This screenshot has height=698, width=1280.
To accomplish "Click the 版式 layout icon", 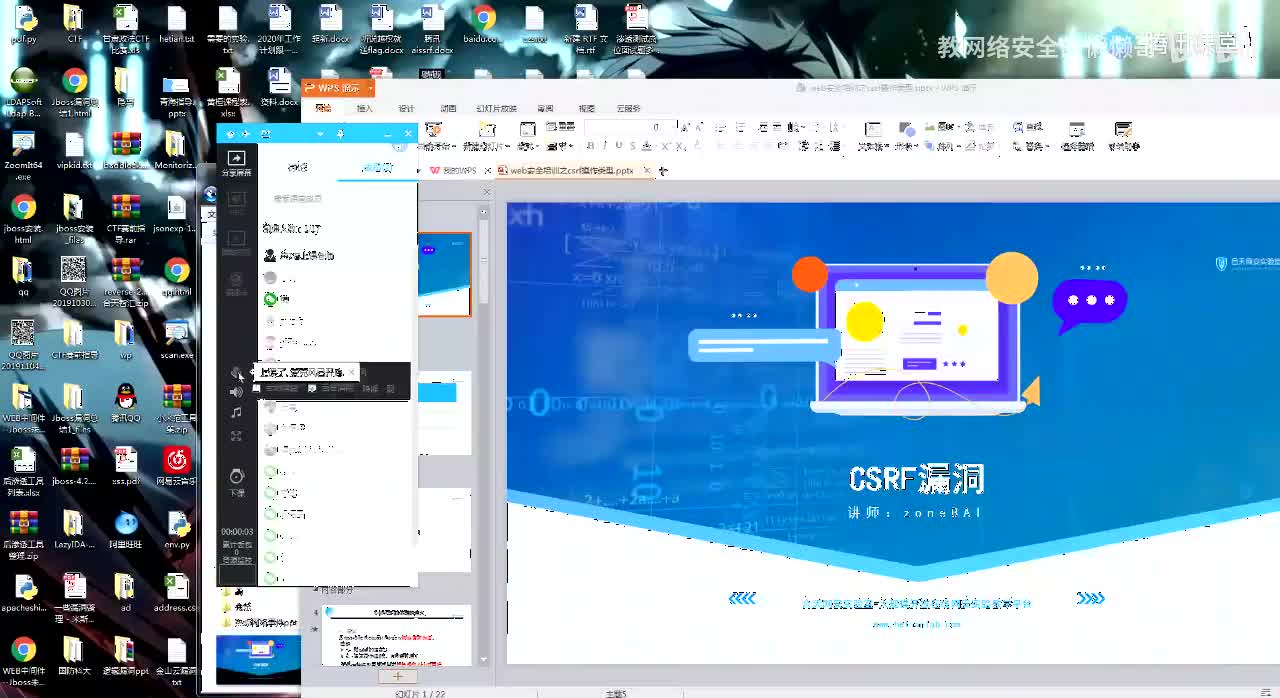I will click(527, 129).
